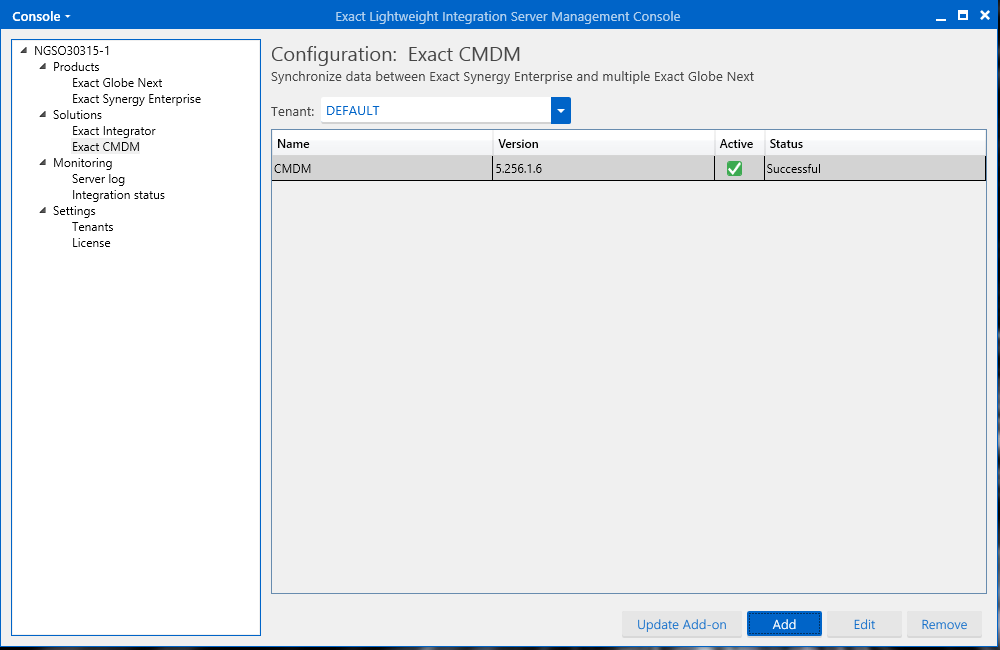The image size is (1000, 650).
Task: Select the Settings tree label
Action: tap(74, 211)
